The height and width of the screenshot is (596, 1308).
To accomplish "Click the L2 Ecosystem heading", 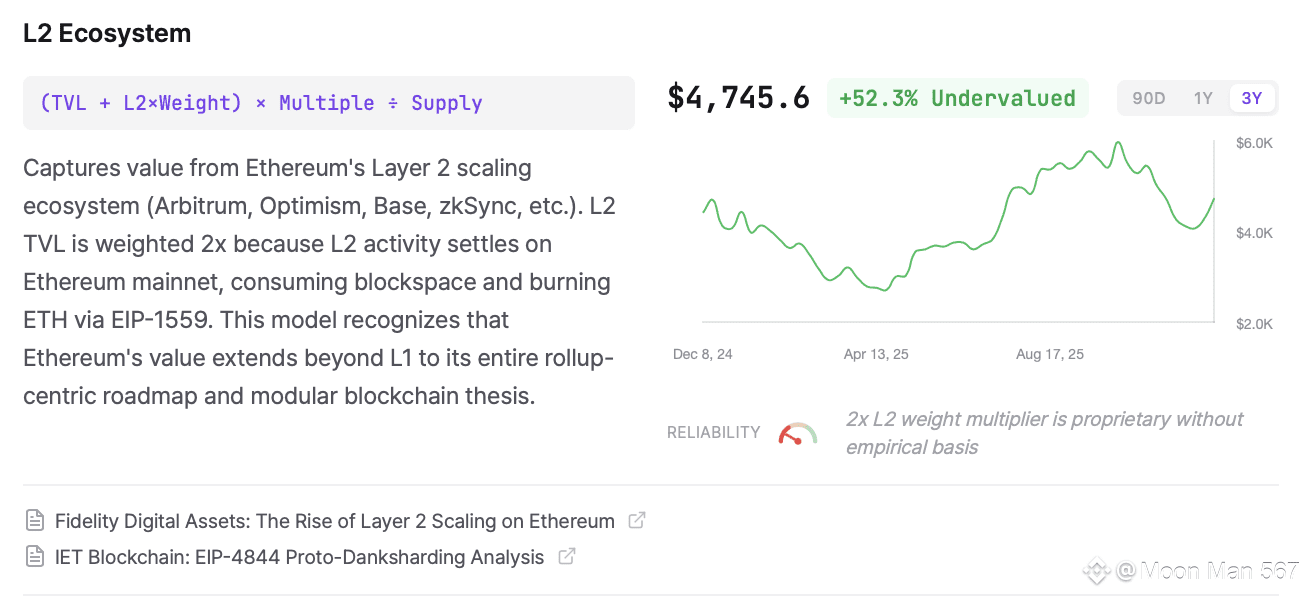I will click(x=107, y=33).
